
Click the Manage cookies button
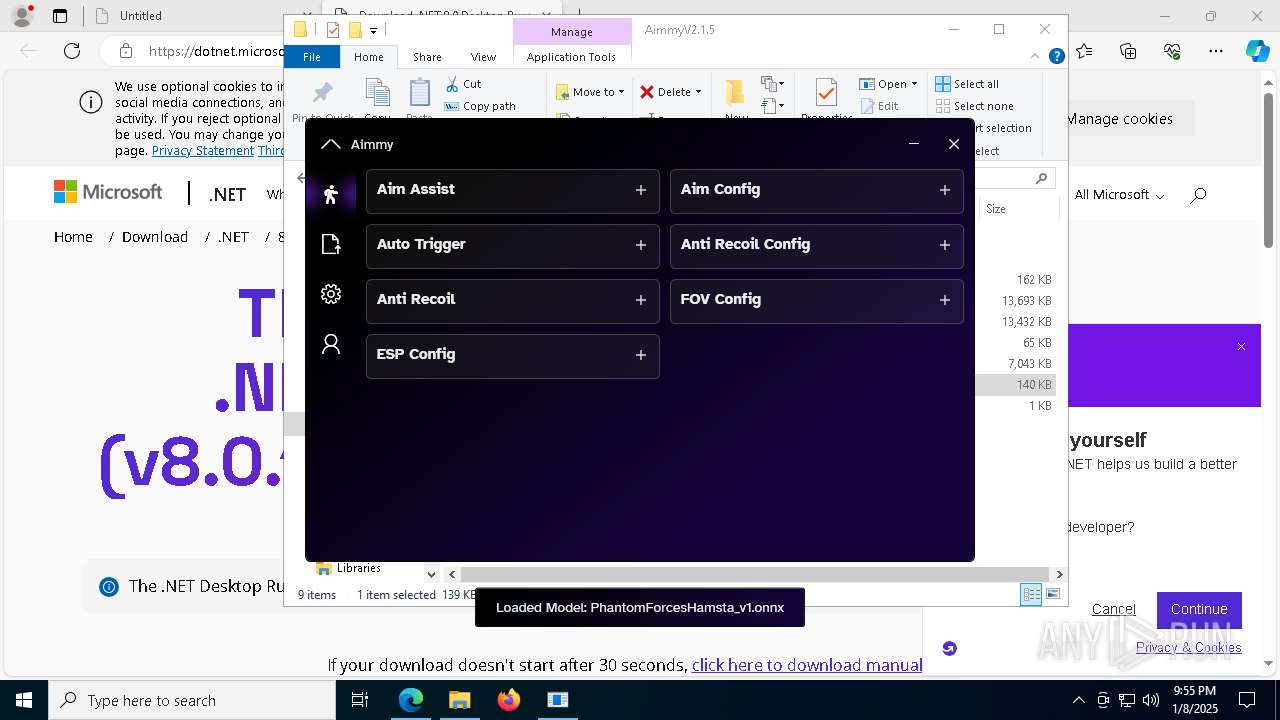point(1118,119)
